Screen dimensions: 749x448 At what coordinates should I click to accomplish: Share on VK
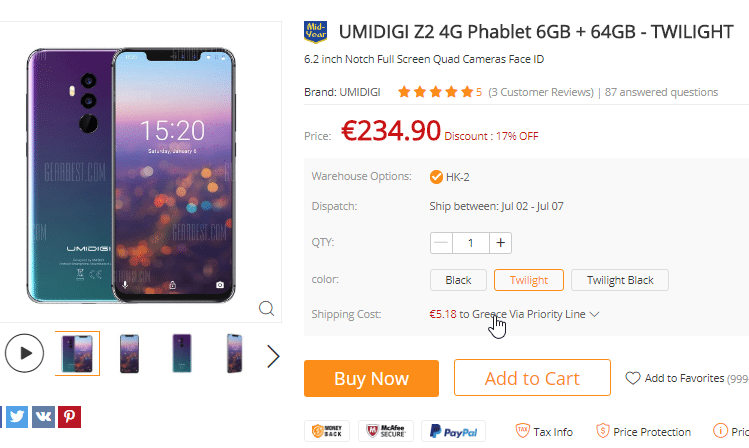(43, 416)
